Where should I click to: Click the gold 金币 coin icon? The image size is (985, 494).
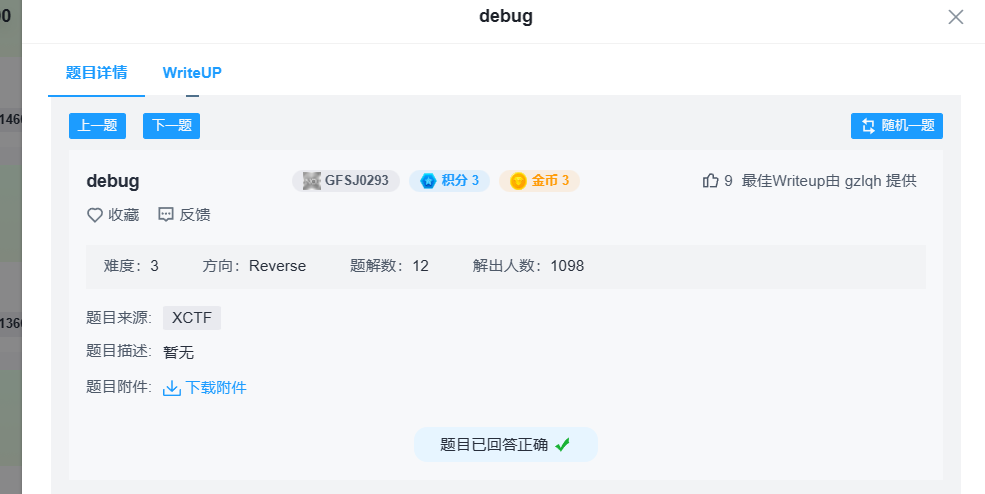tap(518, 181)
